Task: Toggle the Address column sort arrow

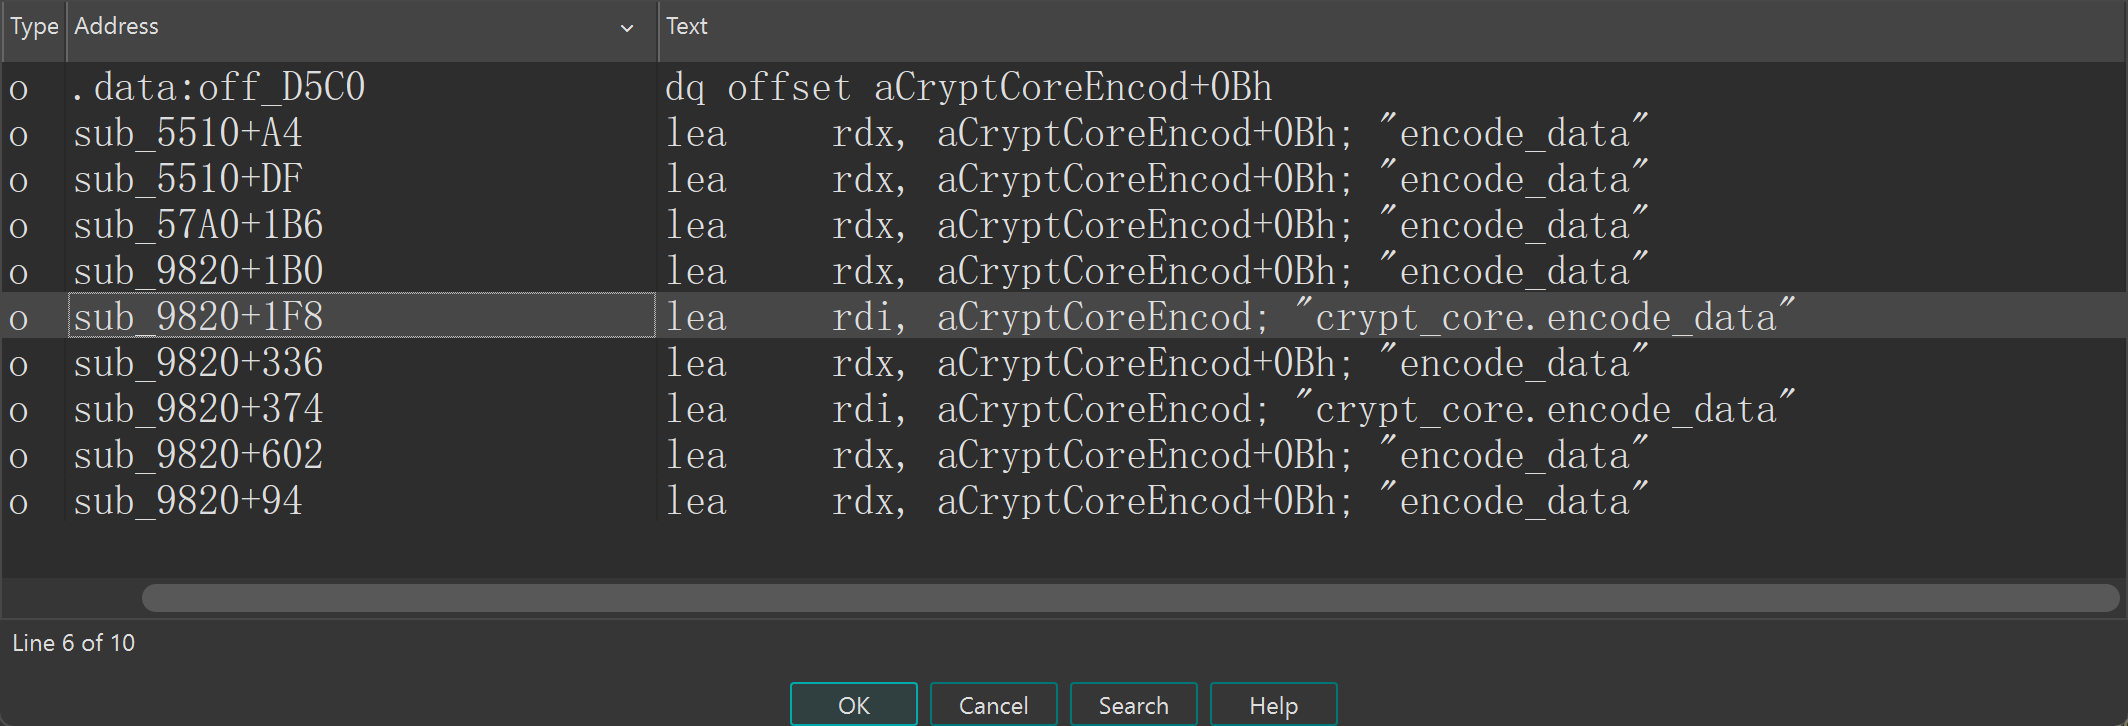Action: click(x=627, y=28)
